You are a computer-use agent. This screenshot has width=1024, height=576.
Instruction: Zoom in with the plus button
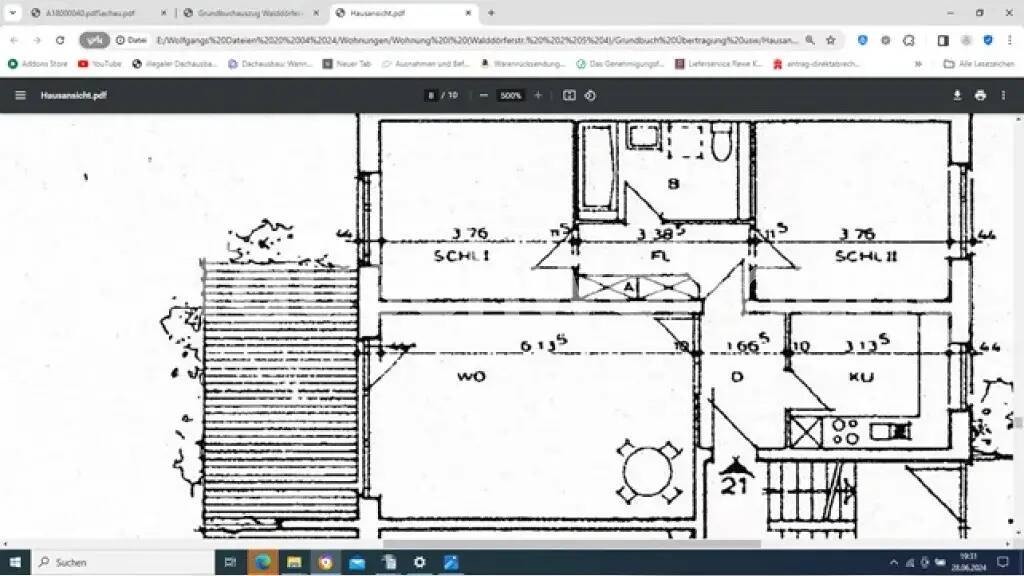pyautogui.click(x=538, y=95)
